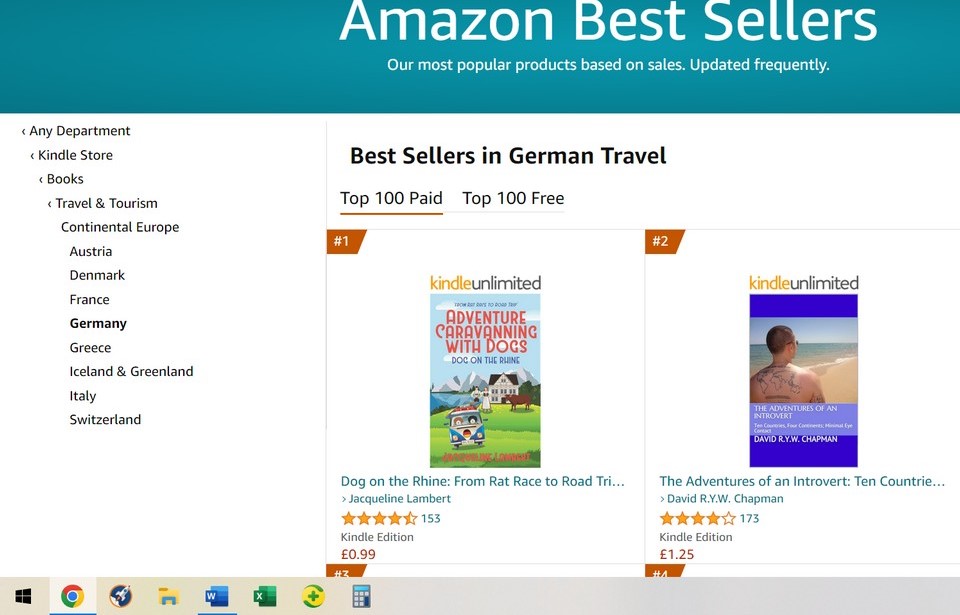
Task: Click the Dog on the Rhine cover thumbnail
Action: click(x=485, y=380)
